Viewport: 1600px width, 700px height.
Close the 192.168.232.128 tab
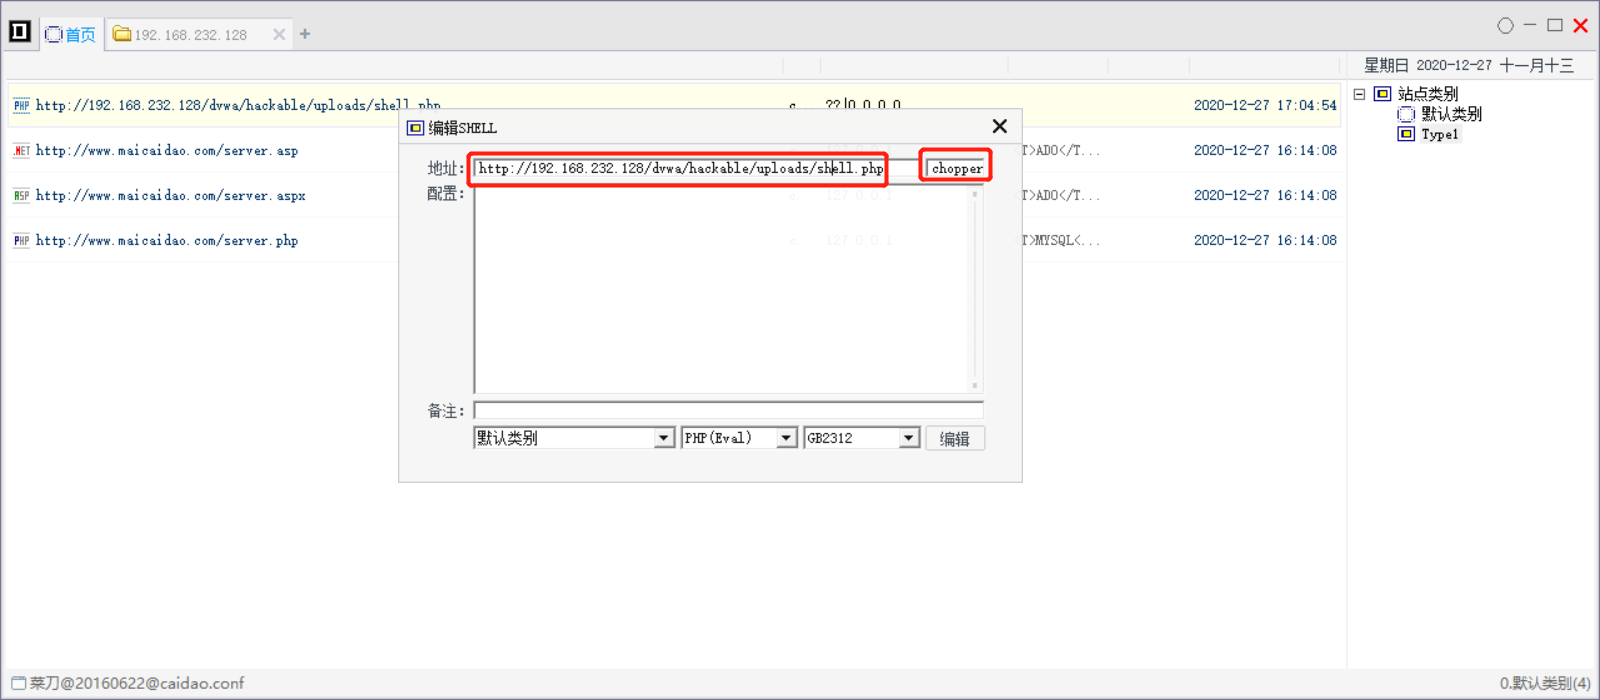[x=279, y=34]
